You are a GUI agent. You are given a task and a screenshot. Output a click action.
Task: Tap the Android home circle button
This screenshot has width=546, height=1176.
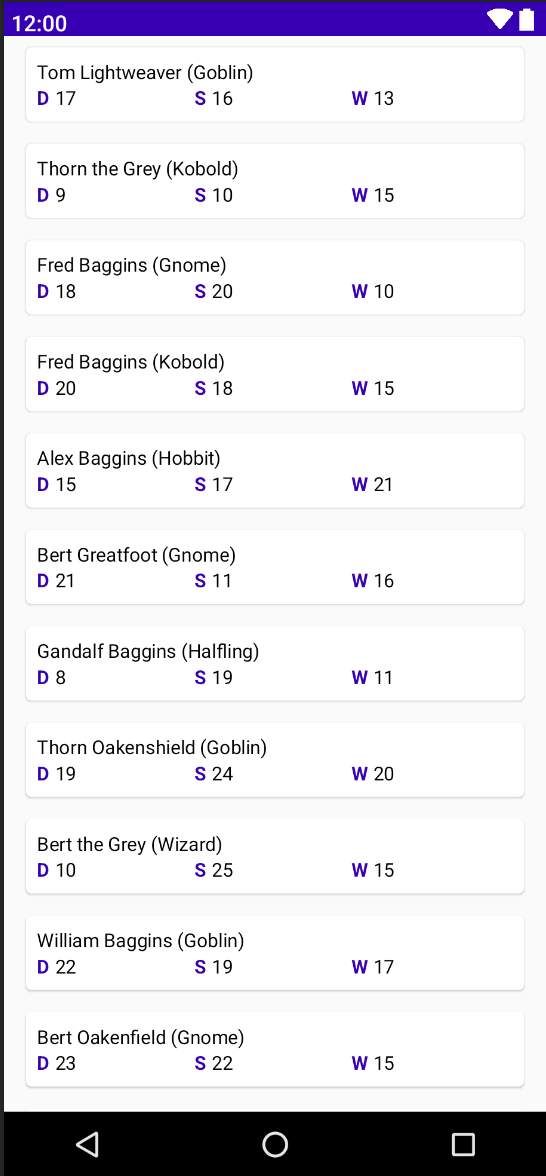click(x=274, y=1144)
